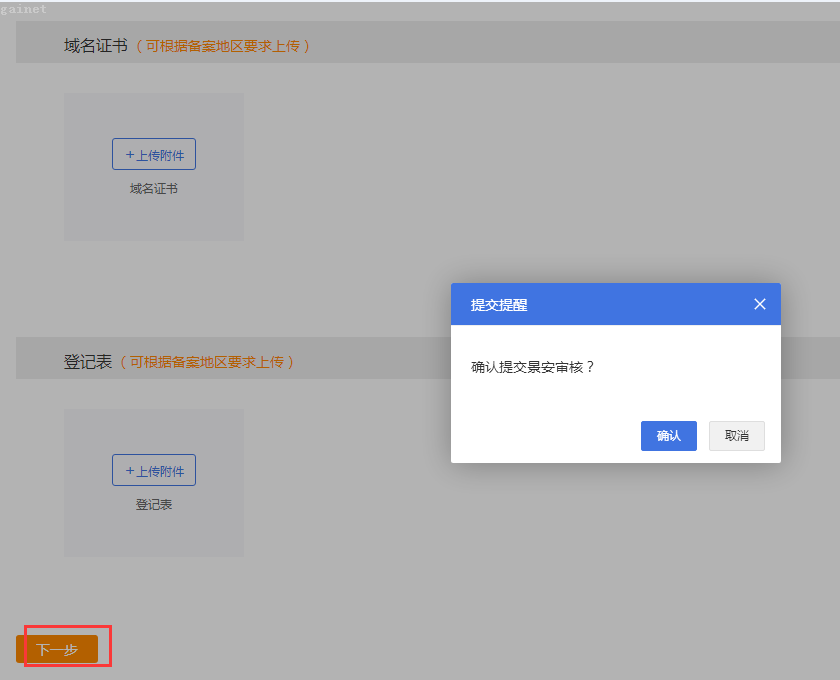The height and width of the screenshot is (680, 840).
Task: Click 登记表 caption below upload button
Action: tap(154, 504)
